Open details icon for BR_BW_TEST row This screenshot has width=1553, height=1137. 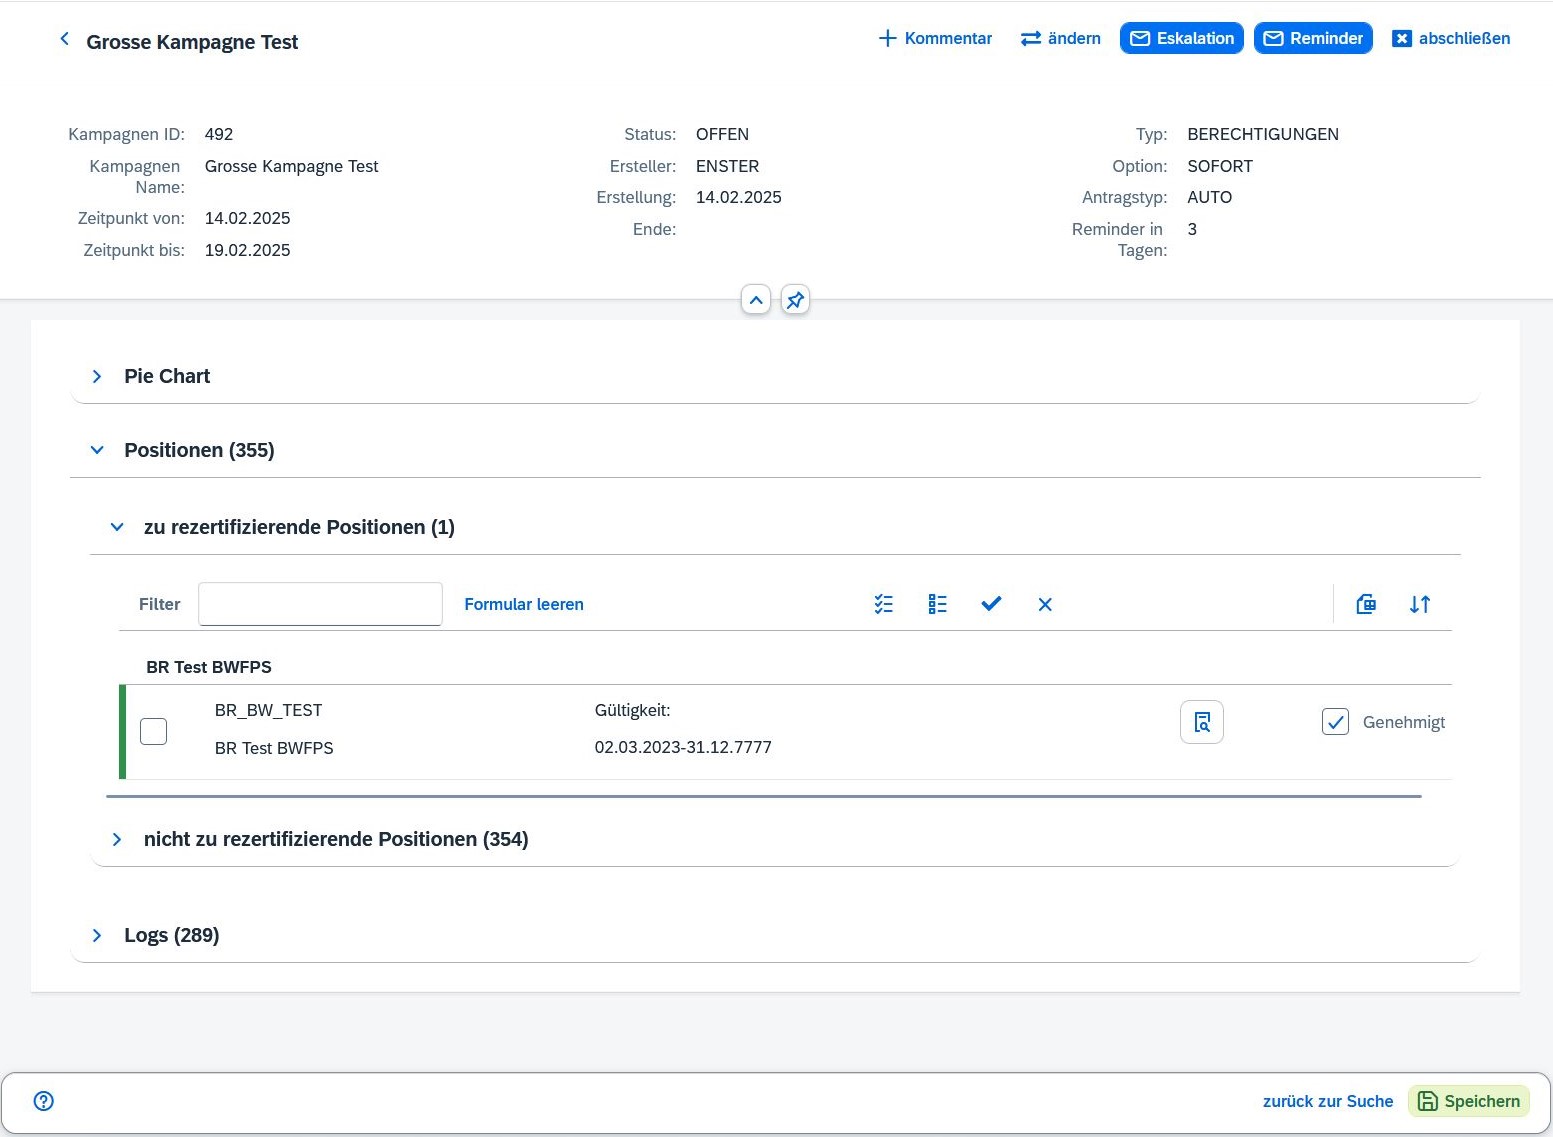[x=1202, y=723]
